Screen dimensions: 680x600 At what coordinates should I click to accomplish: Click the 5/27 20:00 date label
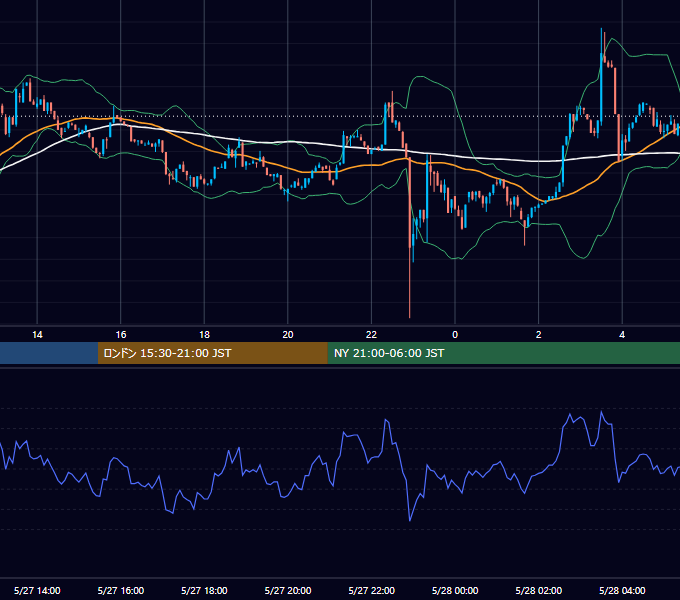288,590
